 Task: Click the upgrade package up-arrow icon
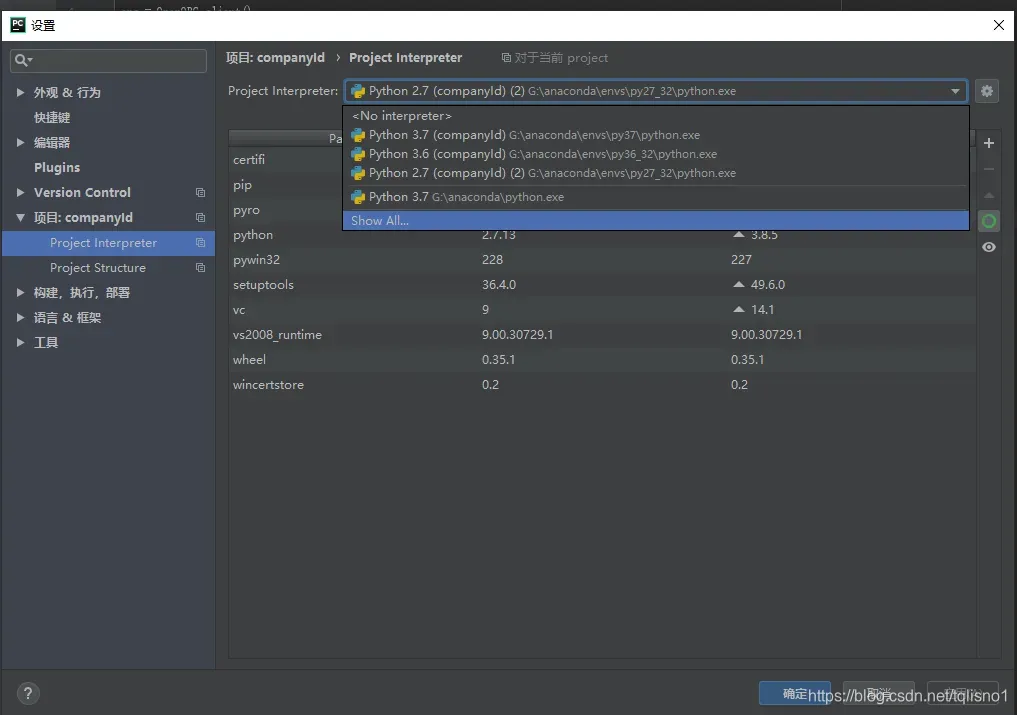point(988,195)
